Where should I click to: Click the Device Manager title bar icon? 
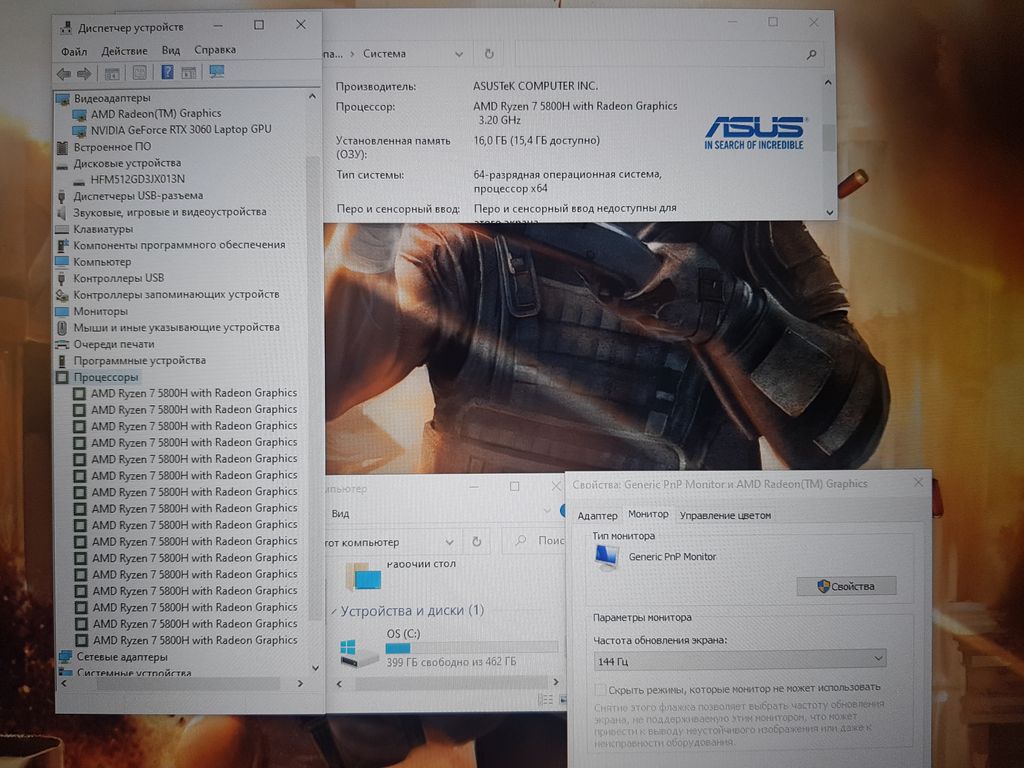(x=66, y=27)
